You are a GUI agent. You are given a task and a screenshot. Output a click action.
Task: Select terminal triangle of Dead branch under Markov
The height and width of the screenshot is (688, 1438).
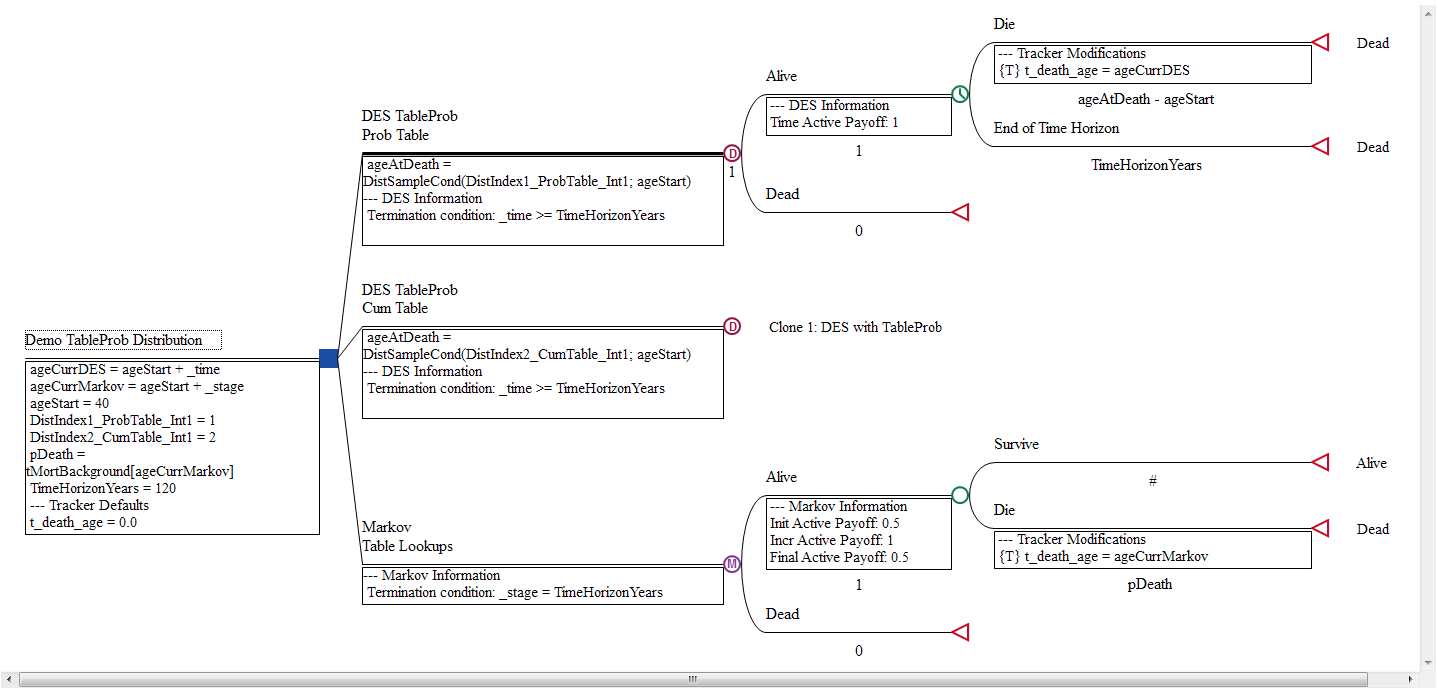point(960,632)
